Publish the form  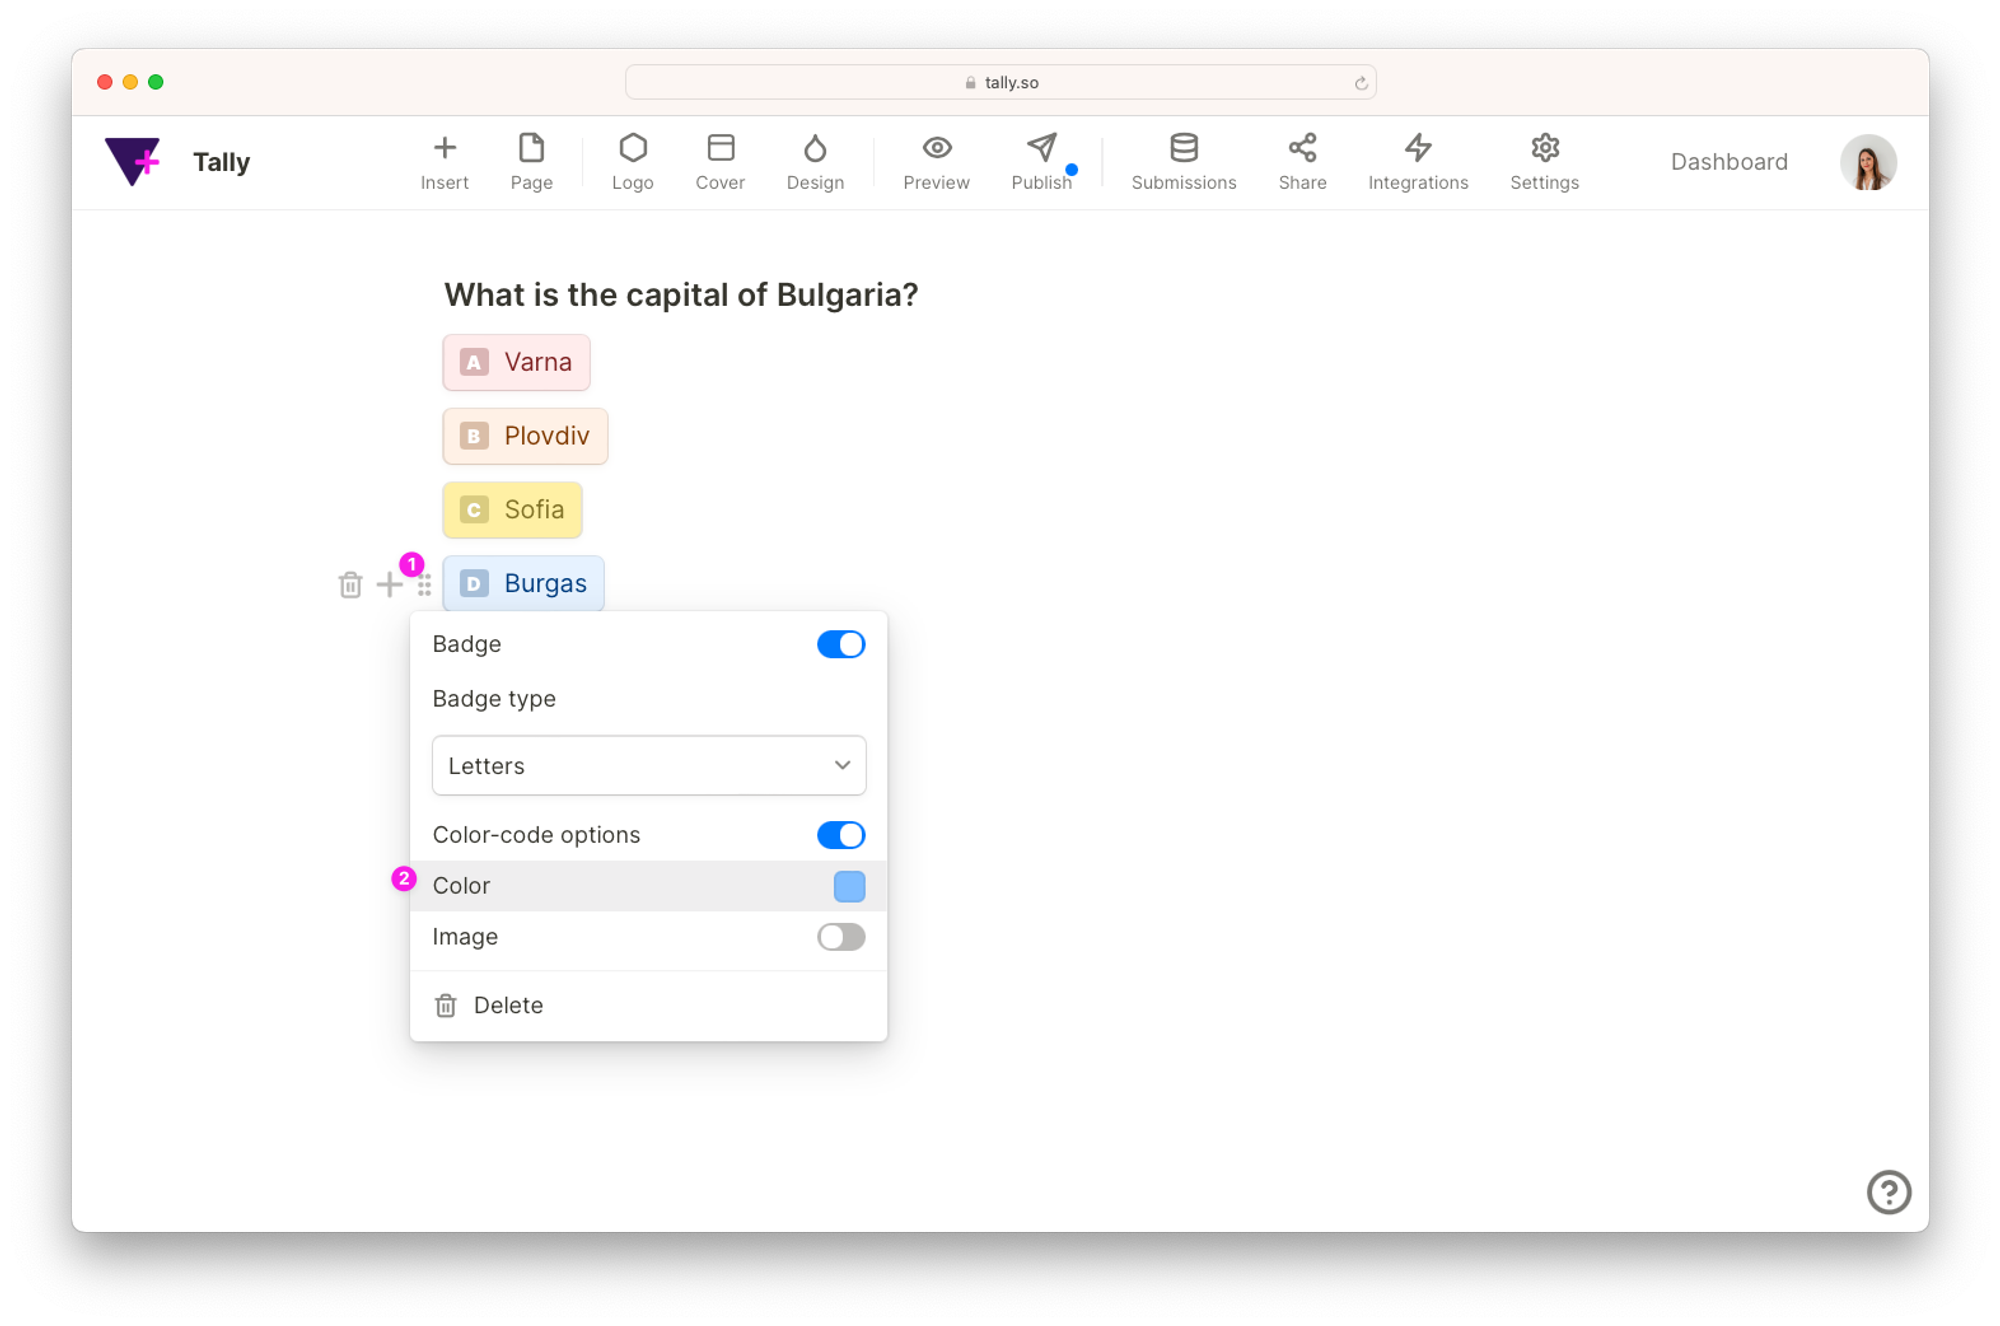[x=1041, y=161]
